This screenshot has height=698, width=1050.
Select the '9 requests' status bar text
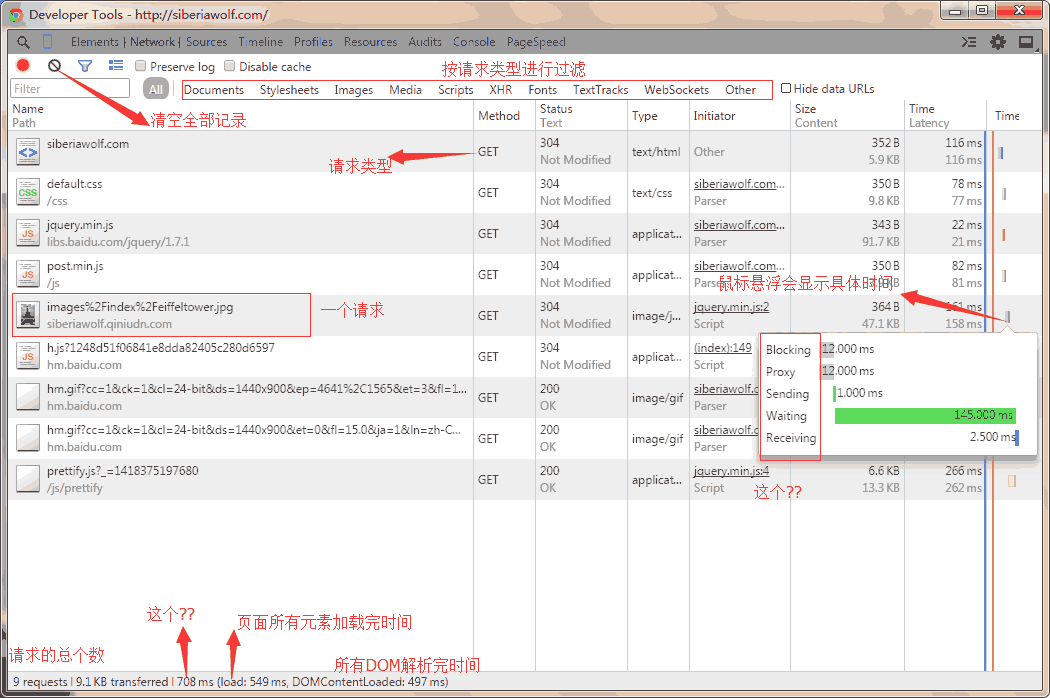(40, 682)
